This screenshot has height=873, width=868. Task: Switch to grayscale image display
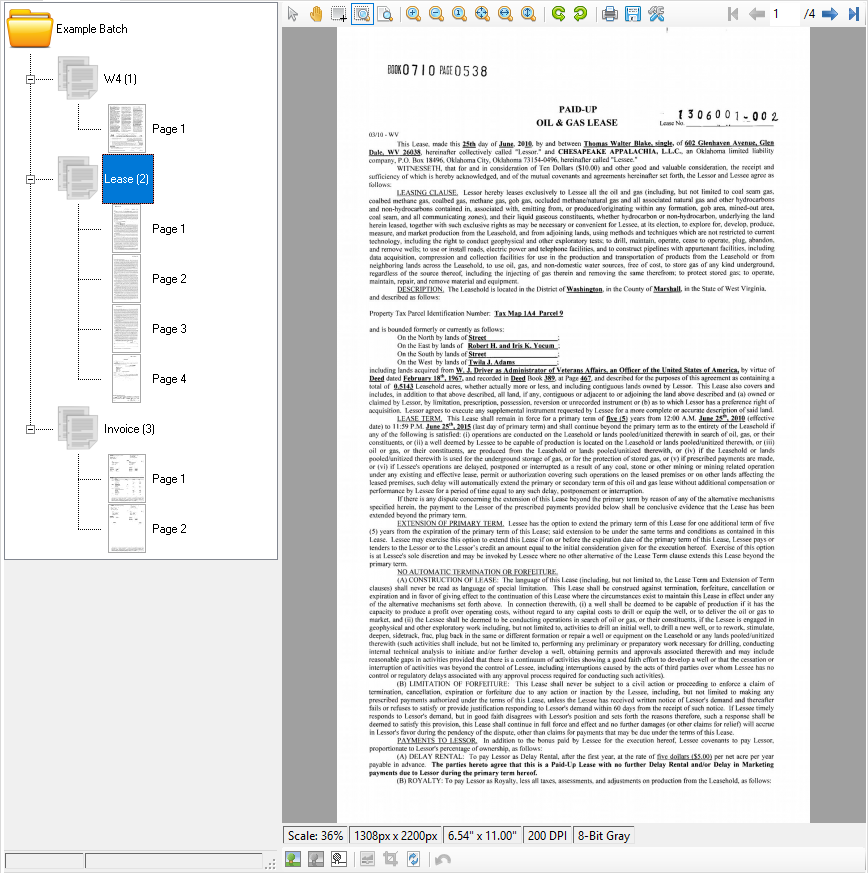(x=316, y=859)
